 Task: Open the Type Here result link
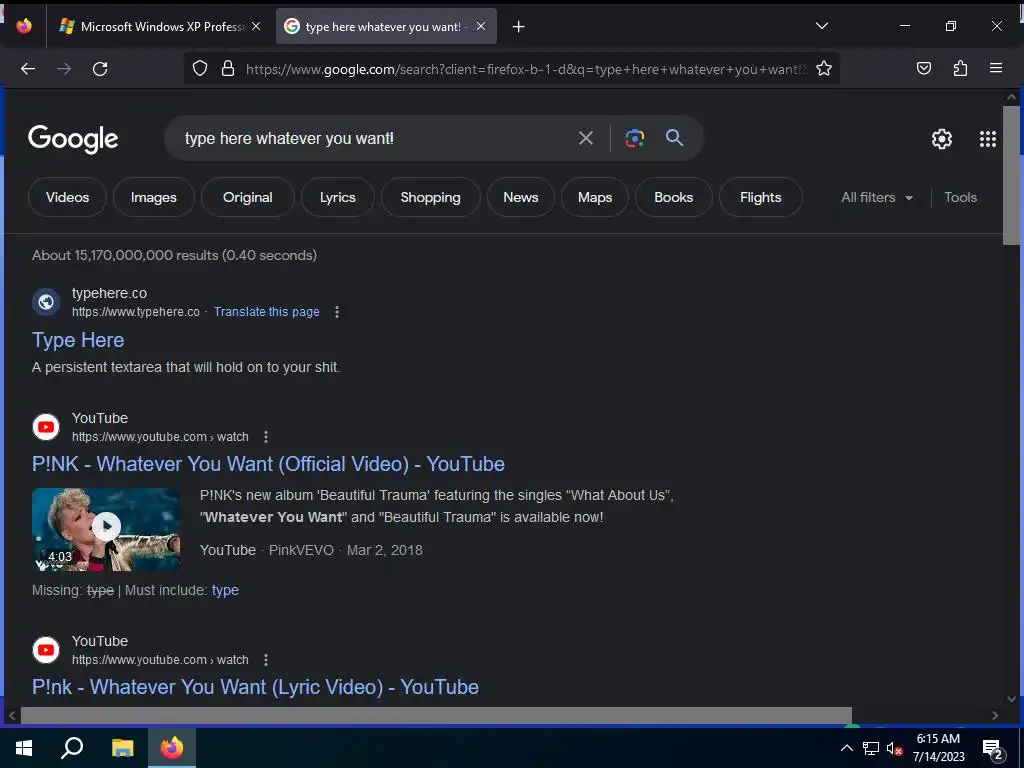point(78,340)
